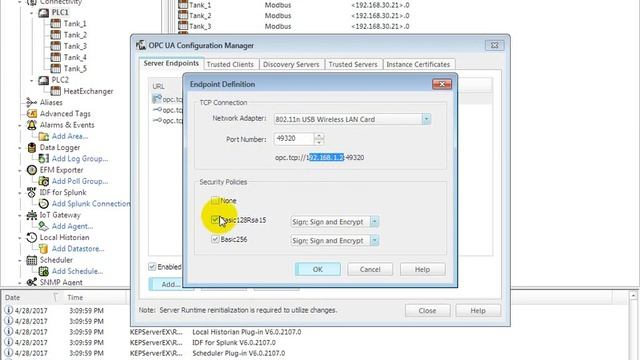
Task: Click the Add Poll Group icon
Action: (44, 181)
